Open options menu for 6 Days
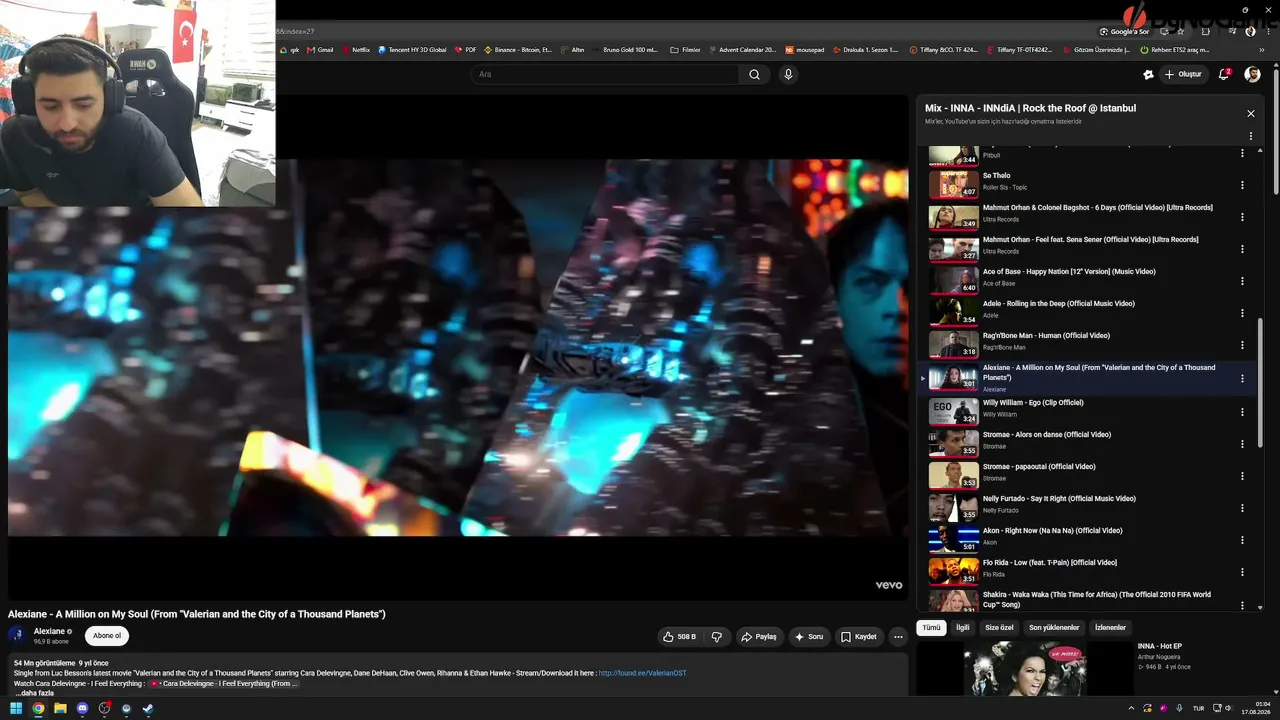The image size is (1280, 720). 1242,217
